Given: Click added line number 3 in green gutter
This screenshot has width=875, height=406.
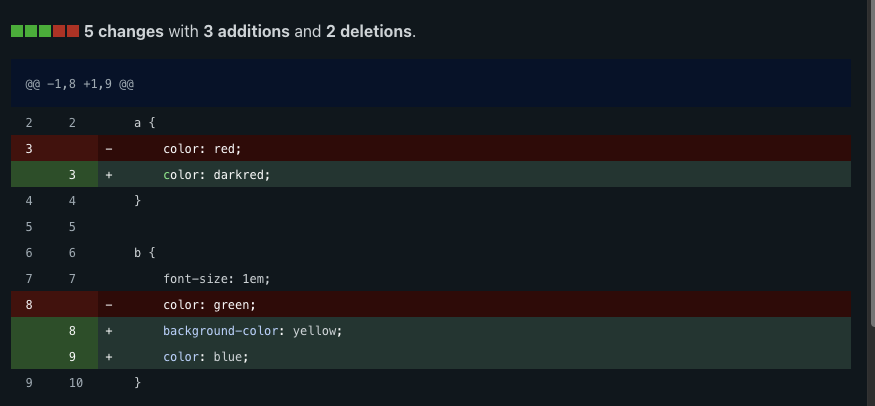Looking at the screenshot, I should [x=73, y=174].
